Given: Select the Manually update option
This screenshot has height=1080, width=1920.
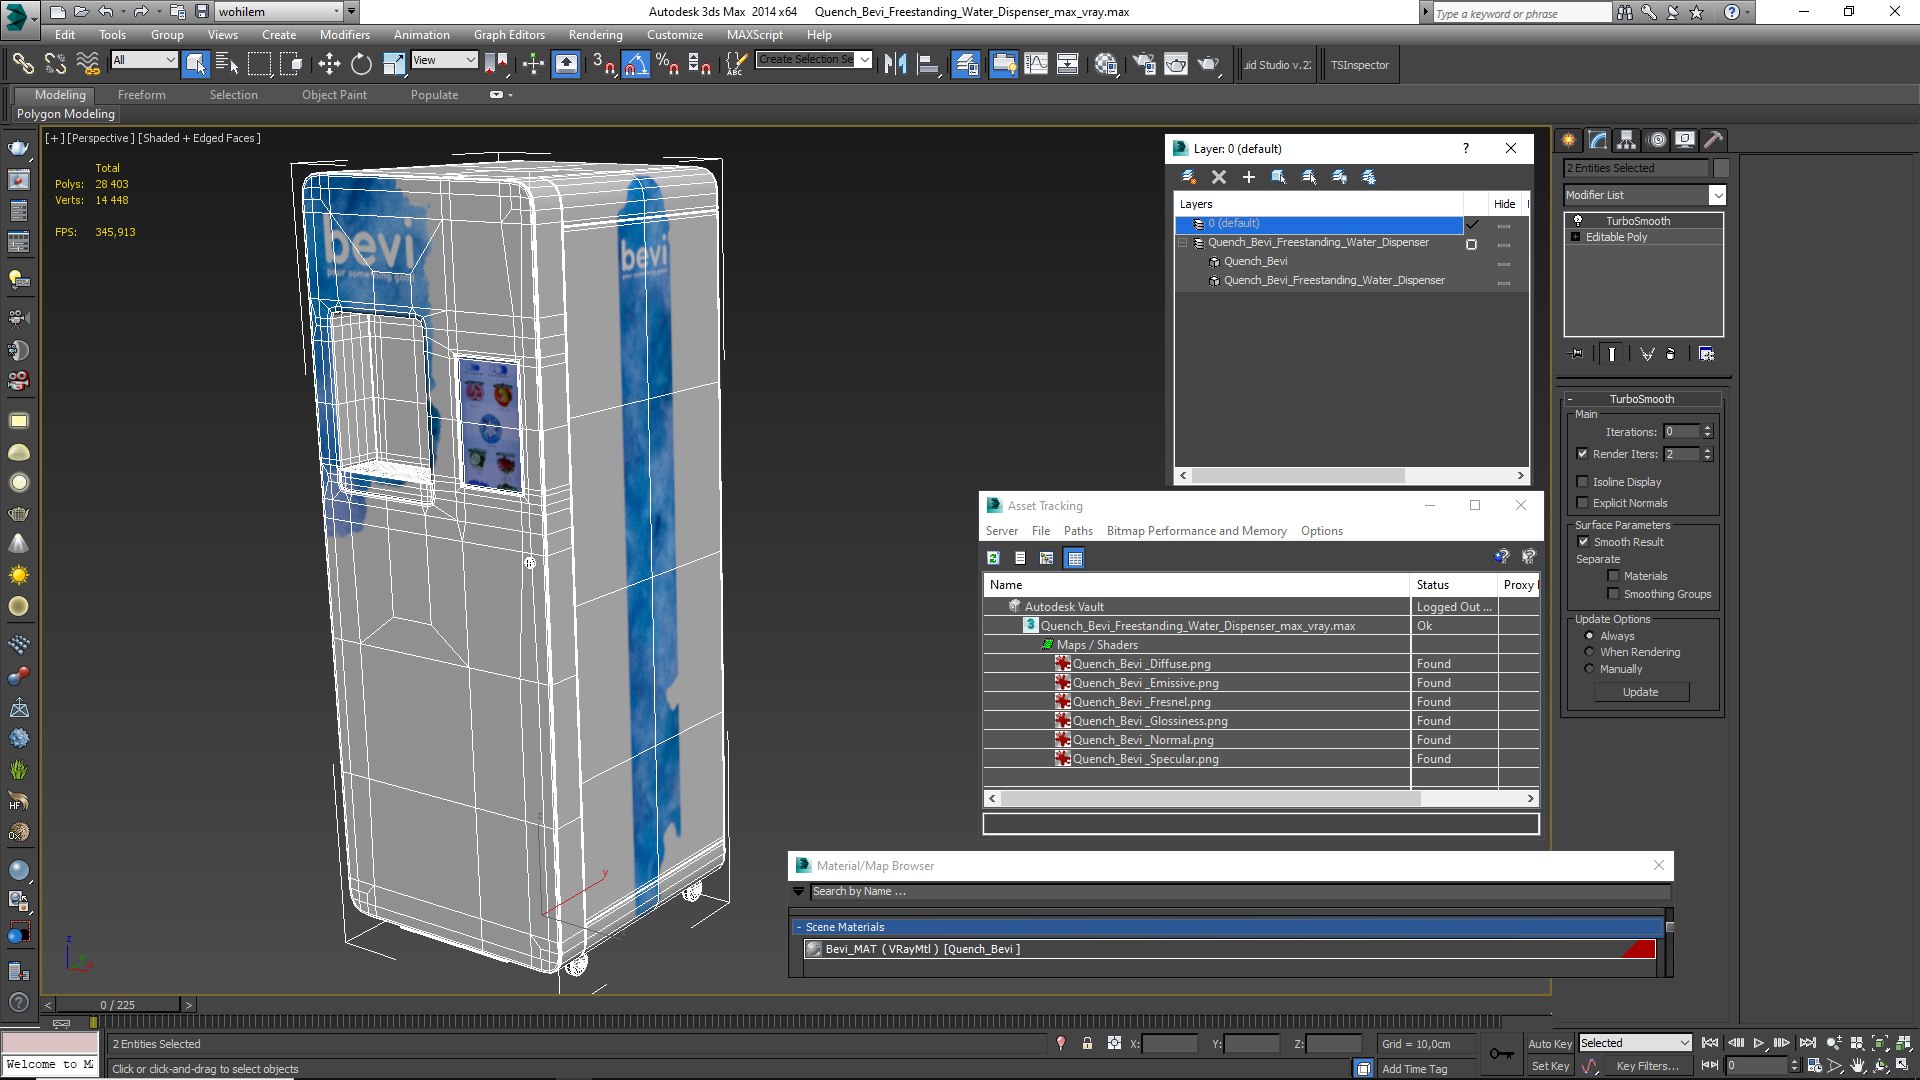Looking at the screenshot, I should click(1589, 669).
